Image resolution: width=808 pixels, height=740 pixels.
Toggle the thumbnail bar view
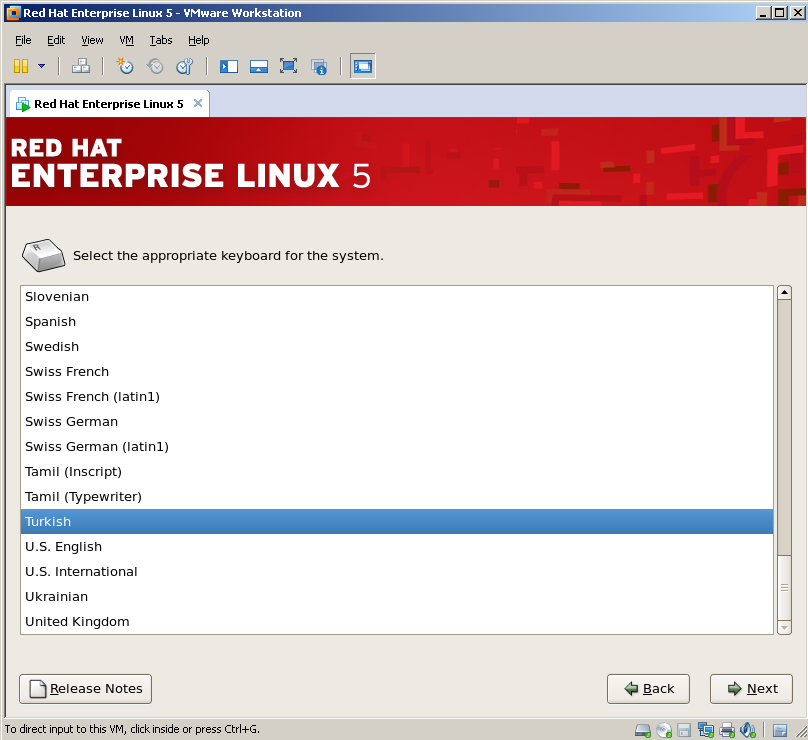pos(259,66)
